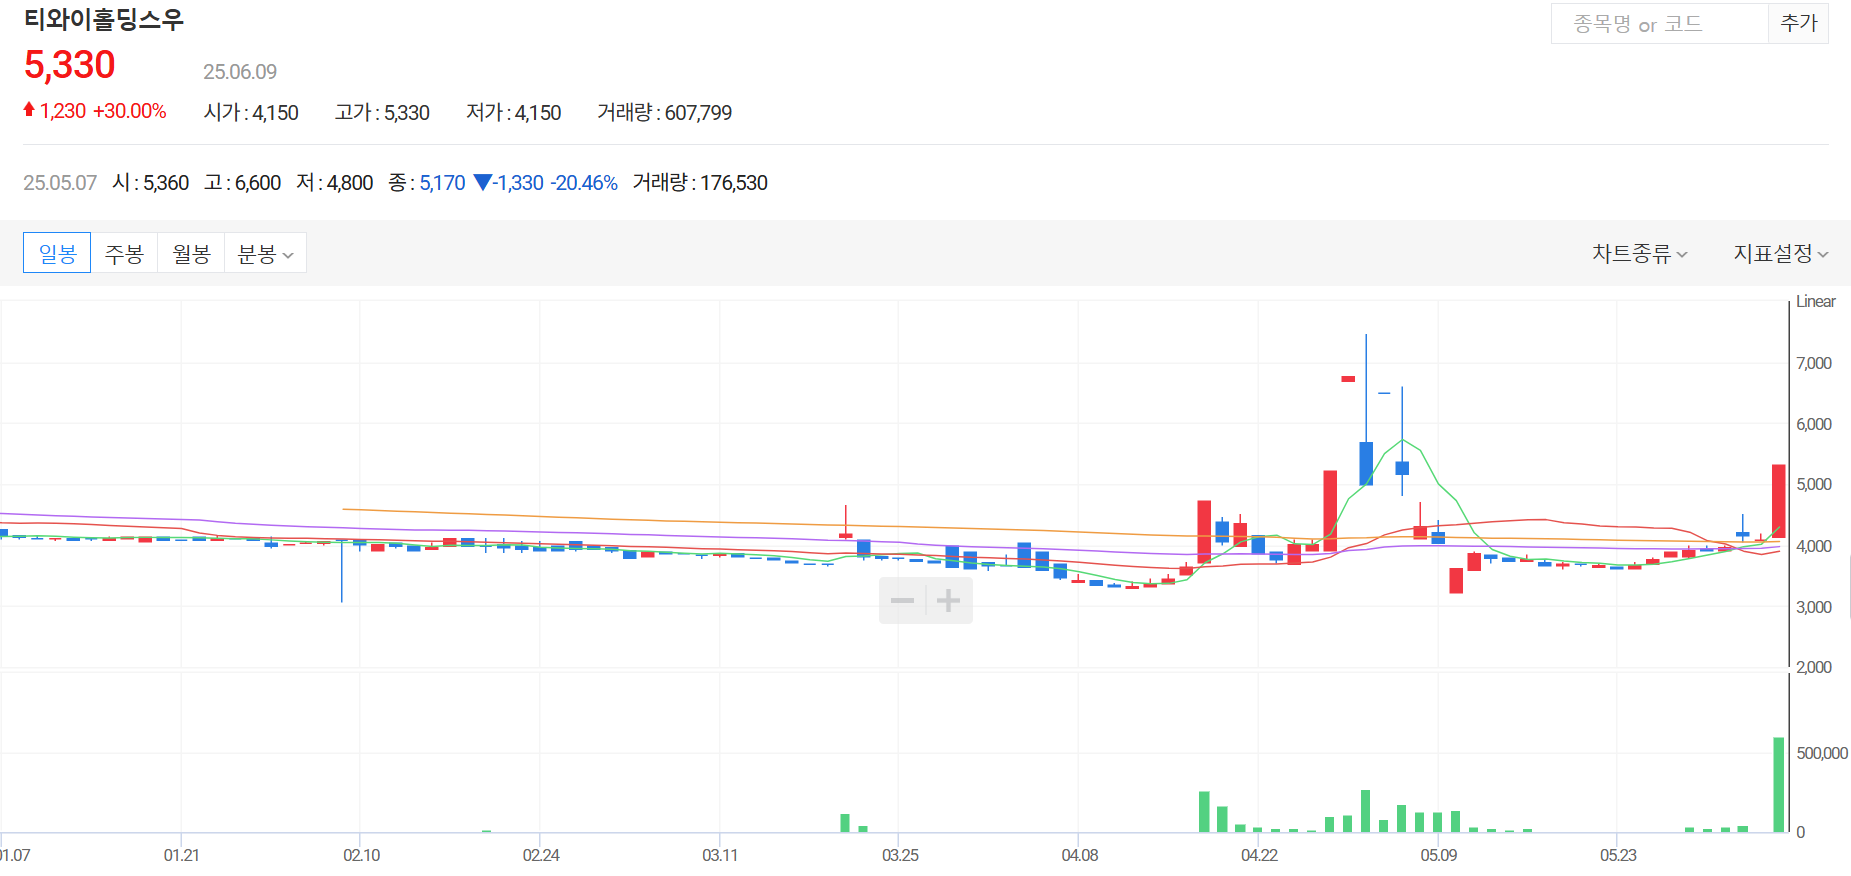Click change value 1,230 +30.00%
The width and height of the screenshot is (1851, 876).
pyautogui.click(x=95, y=111)
